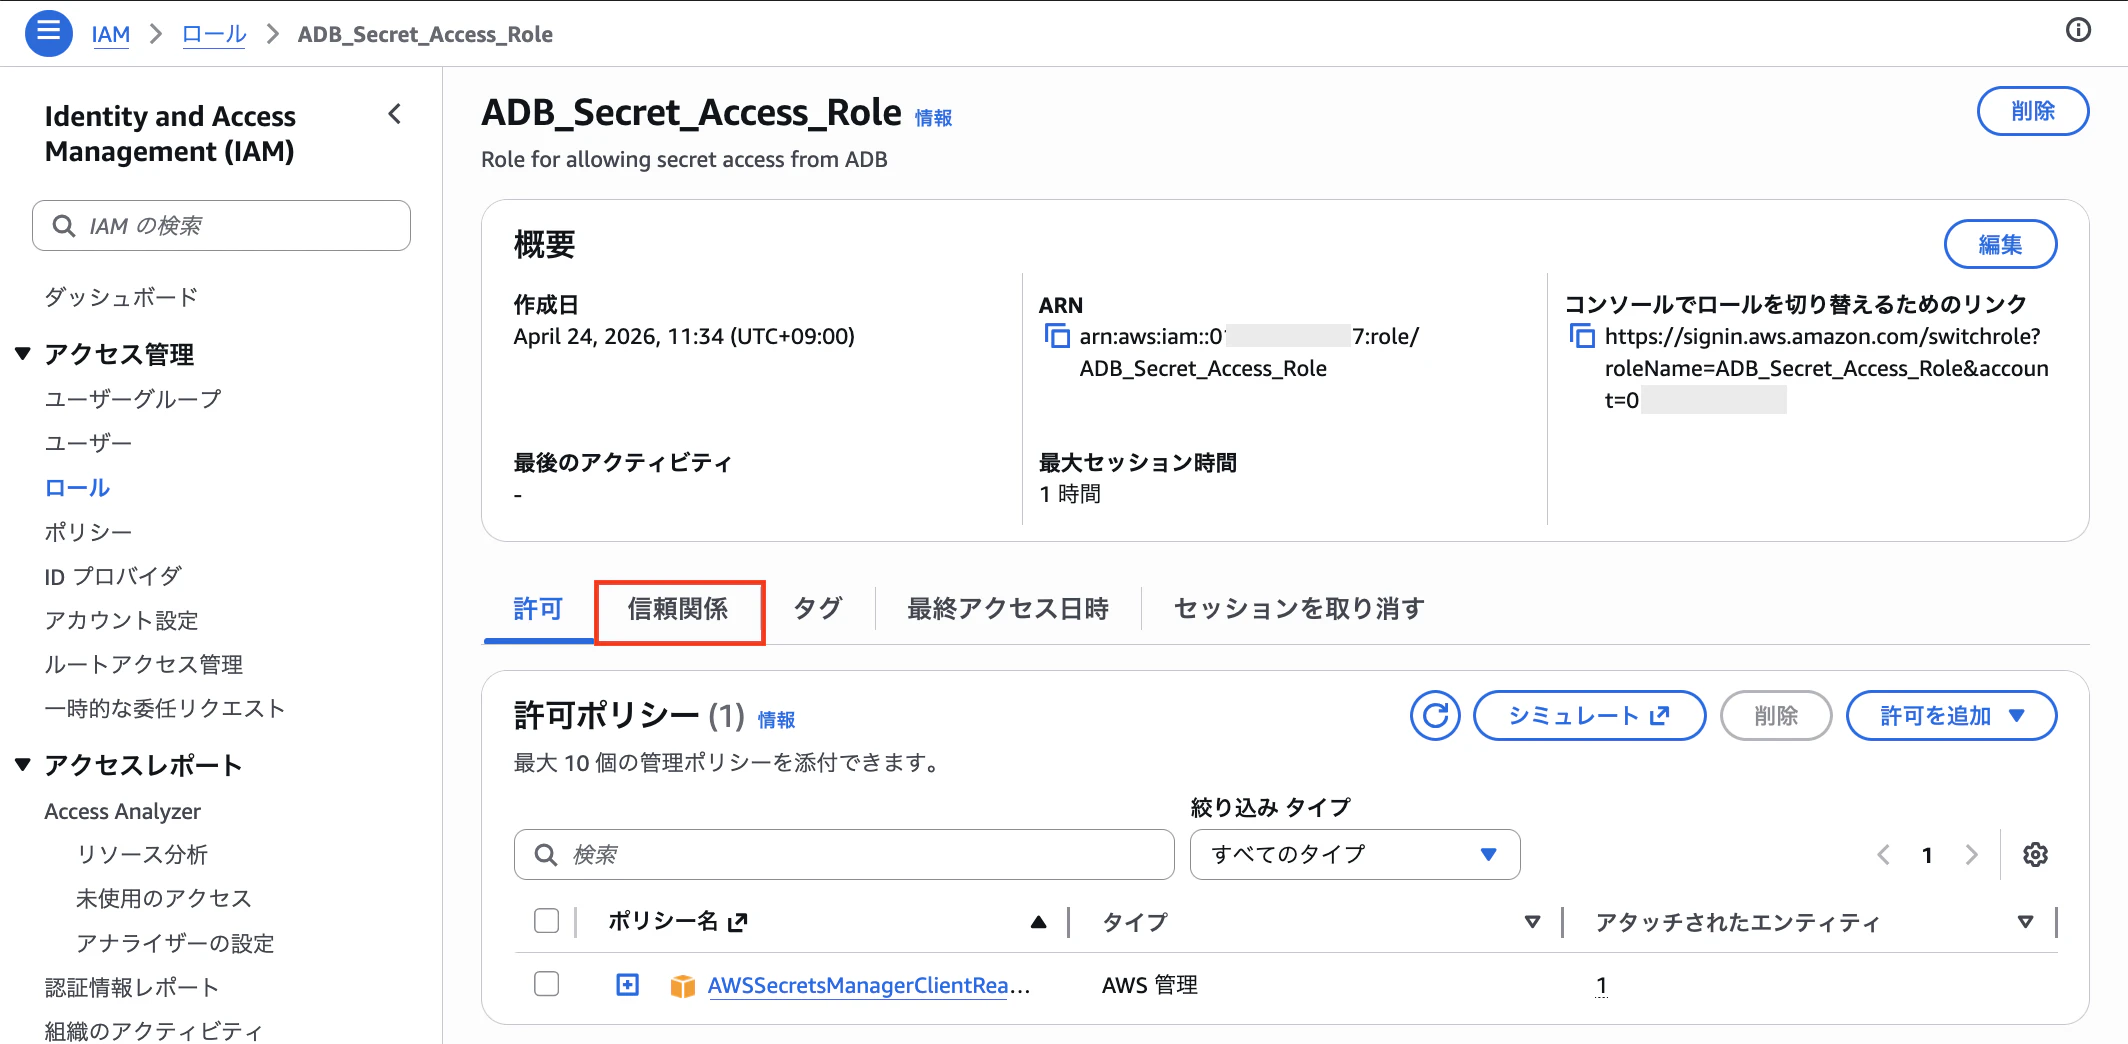The width and height of the screenshot is (2128, 1044).
Task: Copy the role ARN using the copy icon
Action: tap(1057, 336)
